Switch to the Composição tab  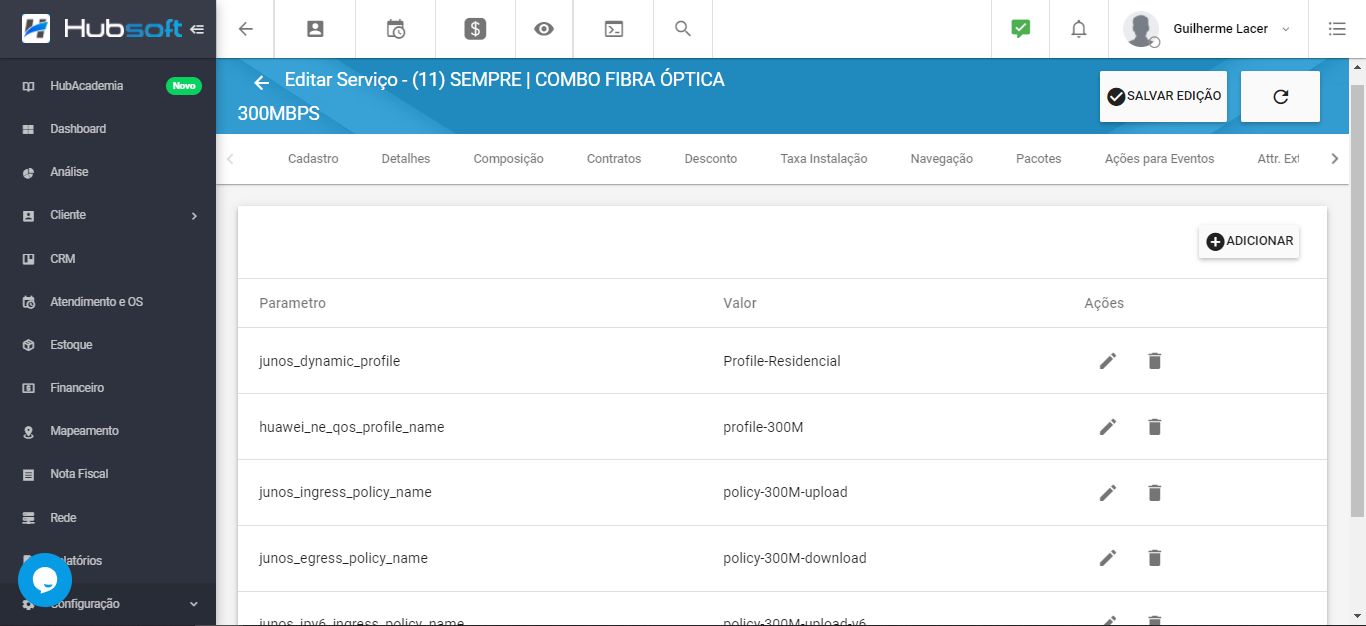pyautogui.click(x=509, y=159)
